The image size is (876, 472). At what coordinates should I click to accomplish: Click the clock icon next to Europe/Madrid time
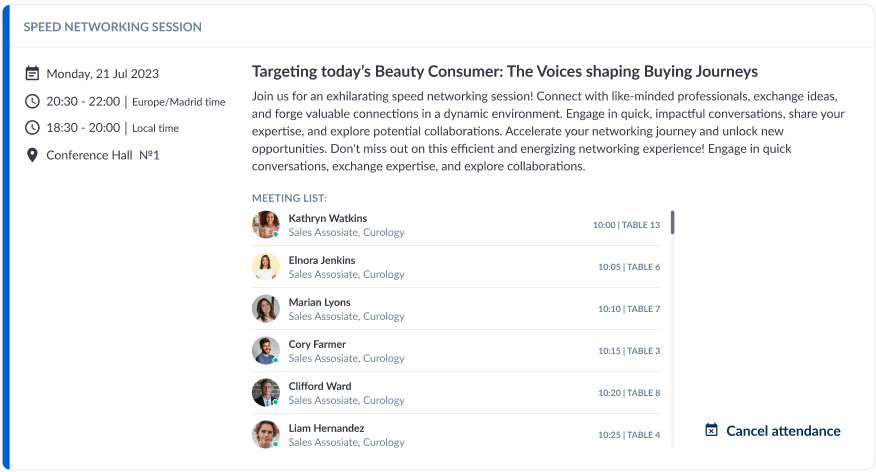click(32, 101)
